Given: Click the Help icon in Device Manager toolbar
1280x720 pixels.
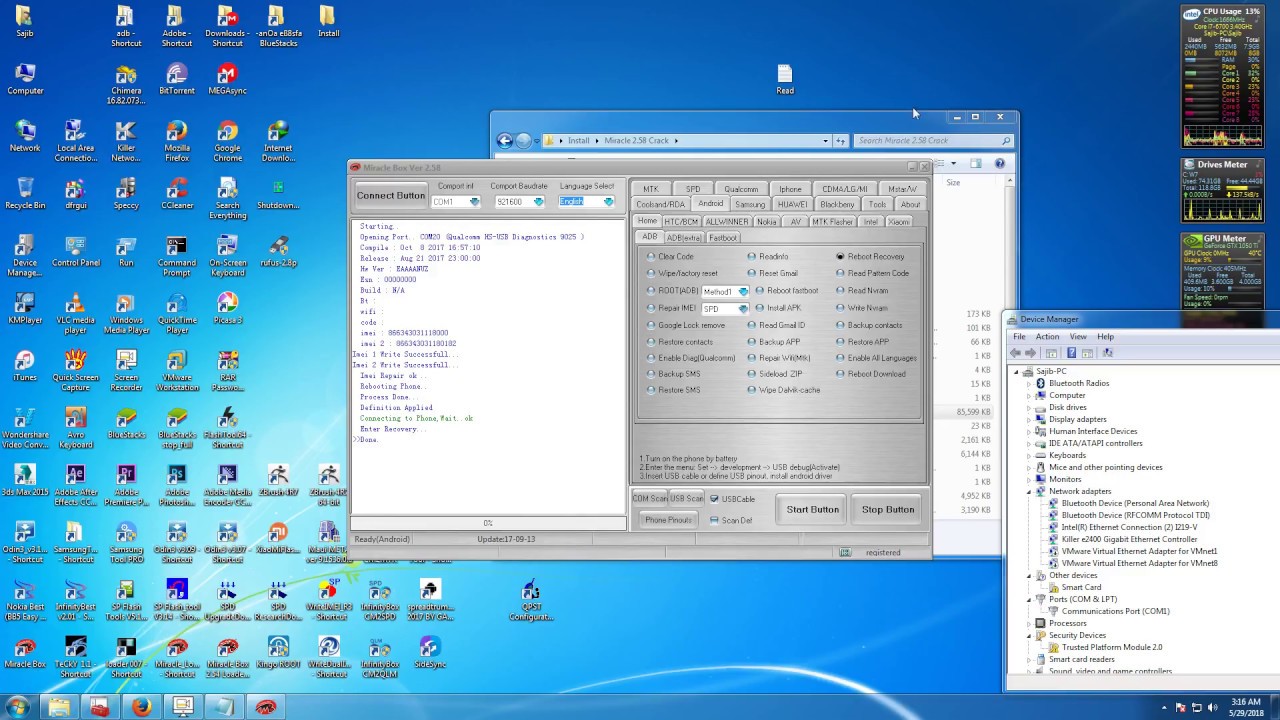Looking at the screenshot, I should point(1071,353).
